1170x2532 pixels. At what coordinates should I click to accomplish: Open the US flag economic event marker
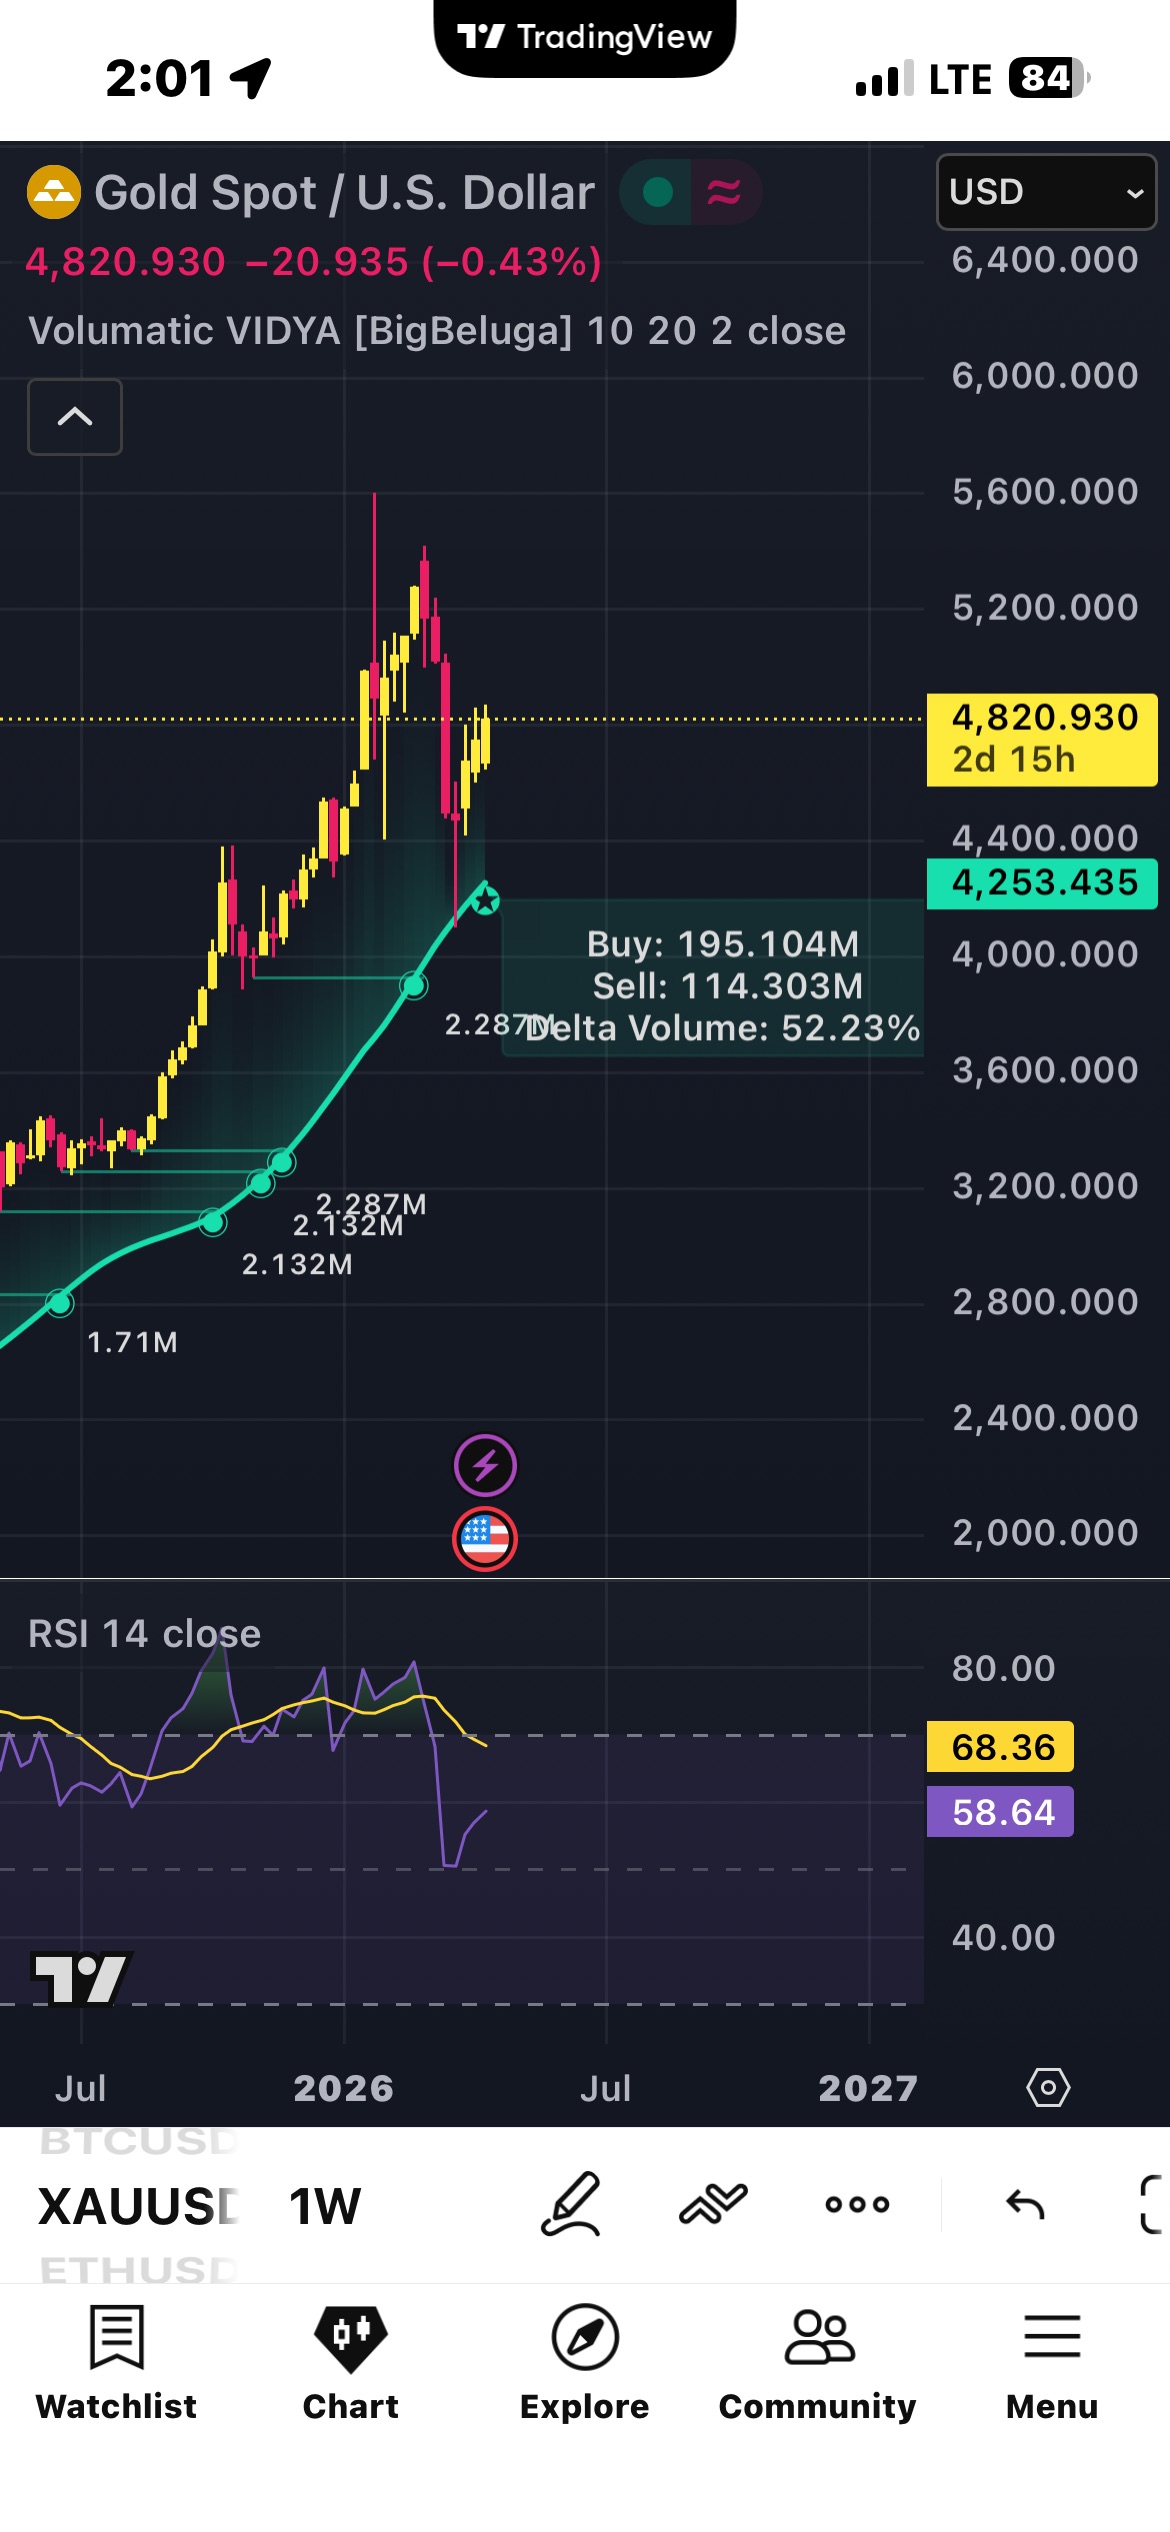[485, 1539]
